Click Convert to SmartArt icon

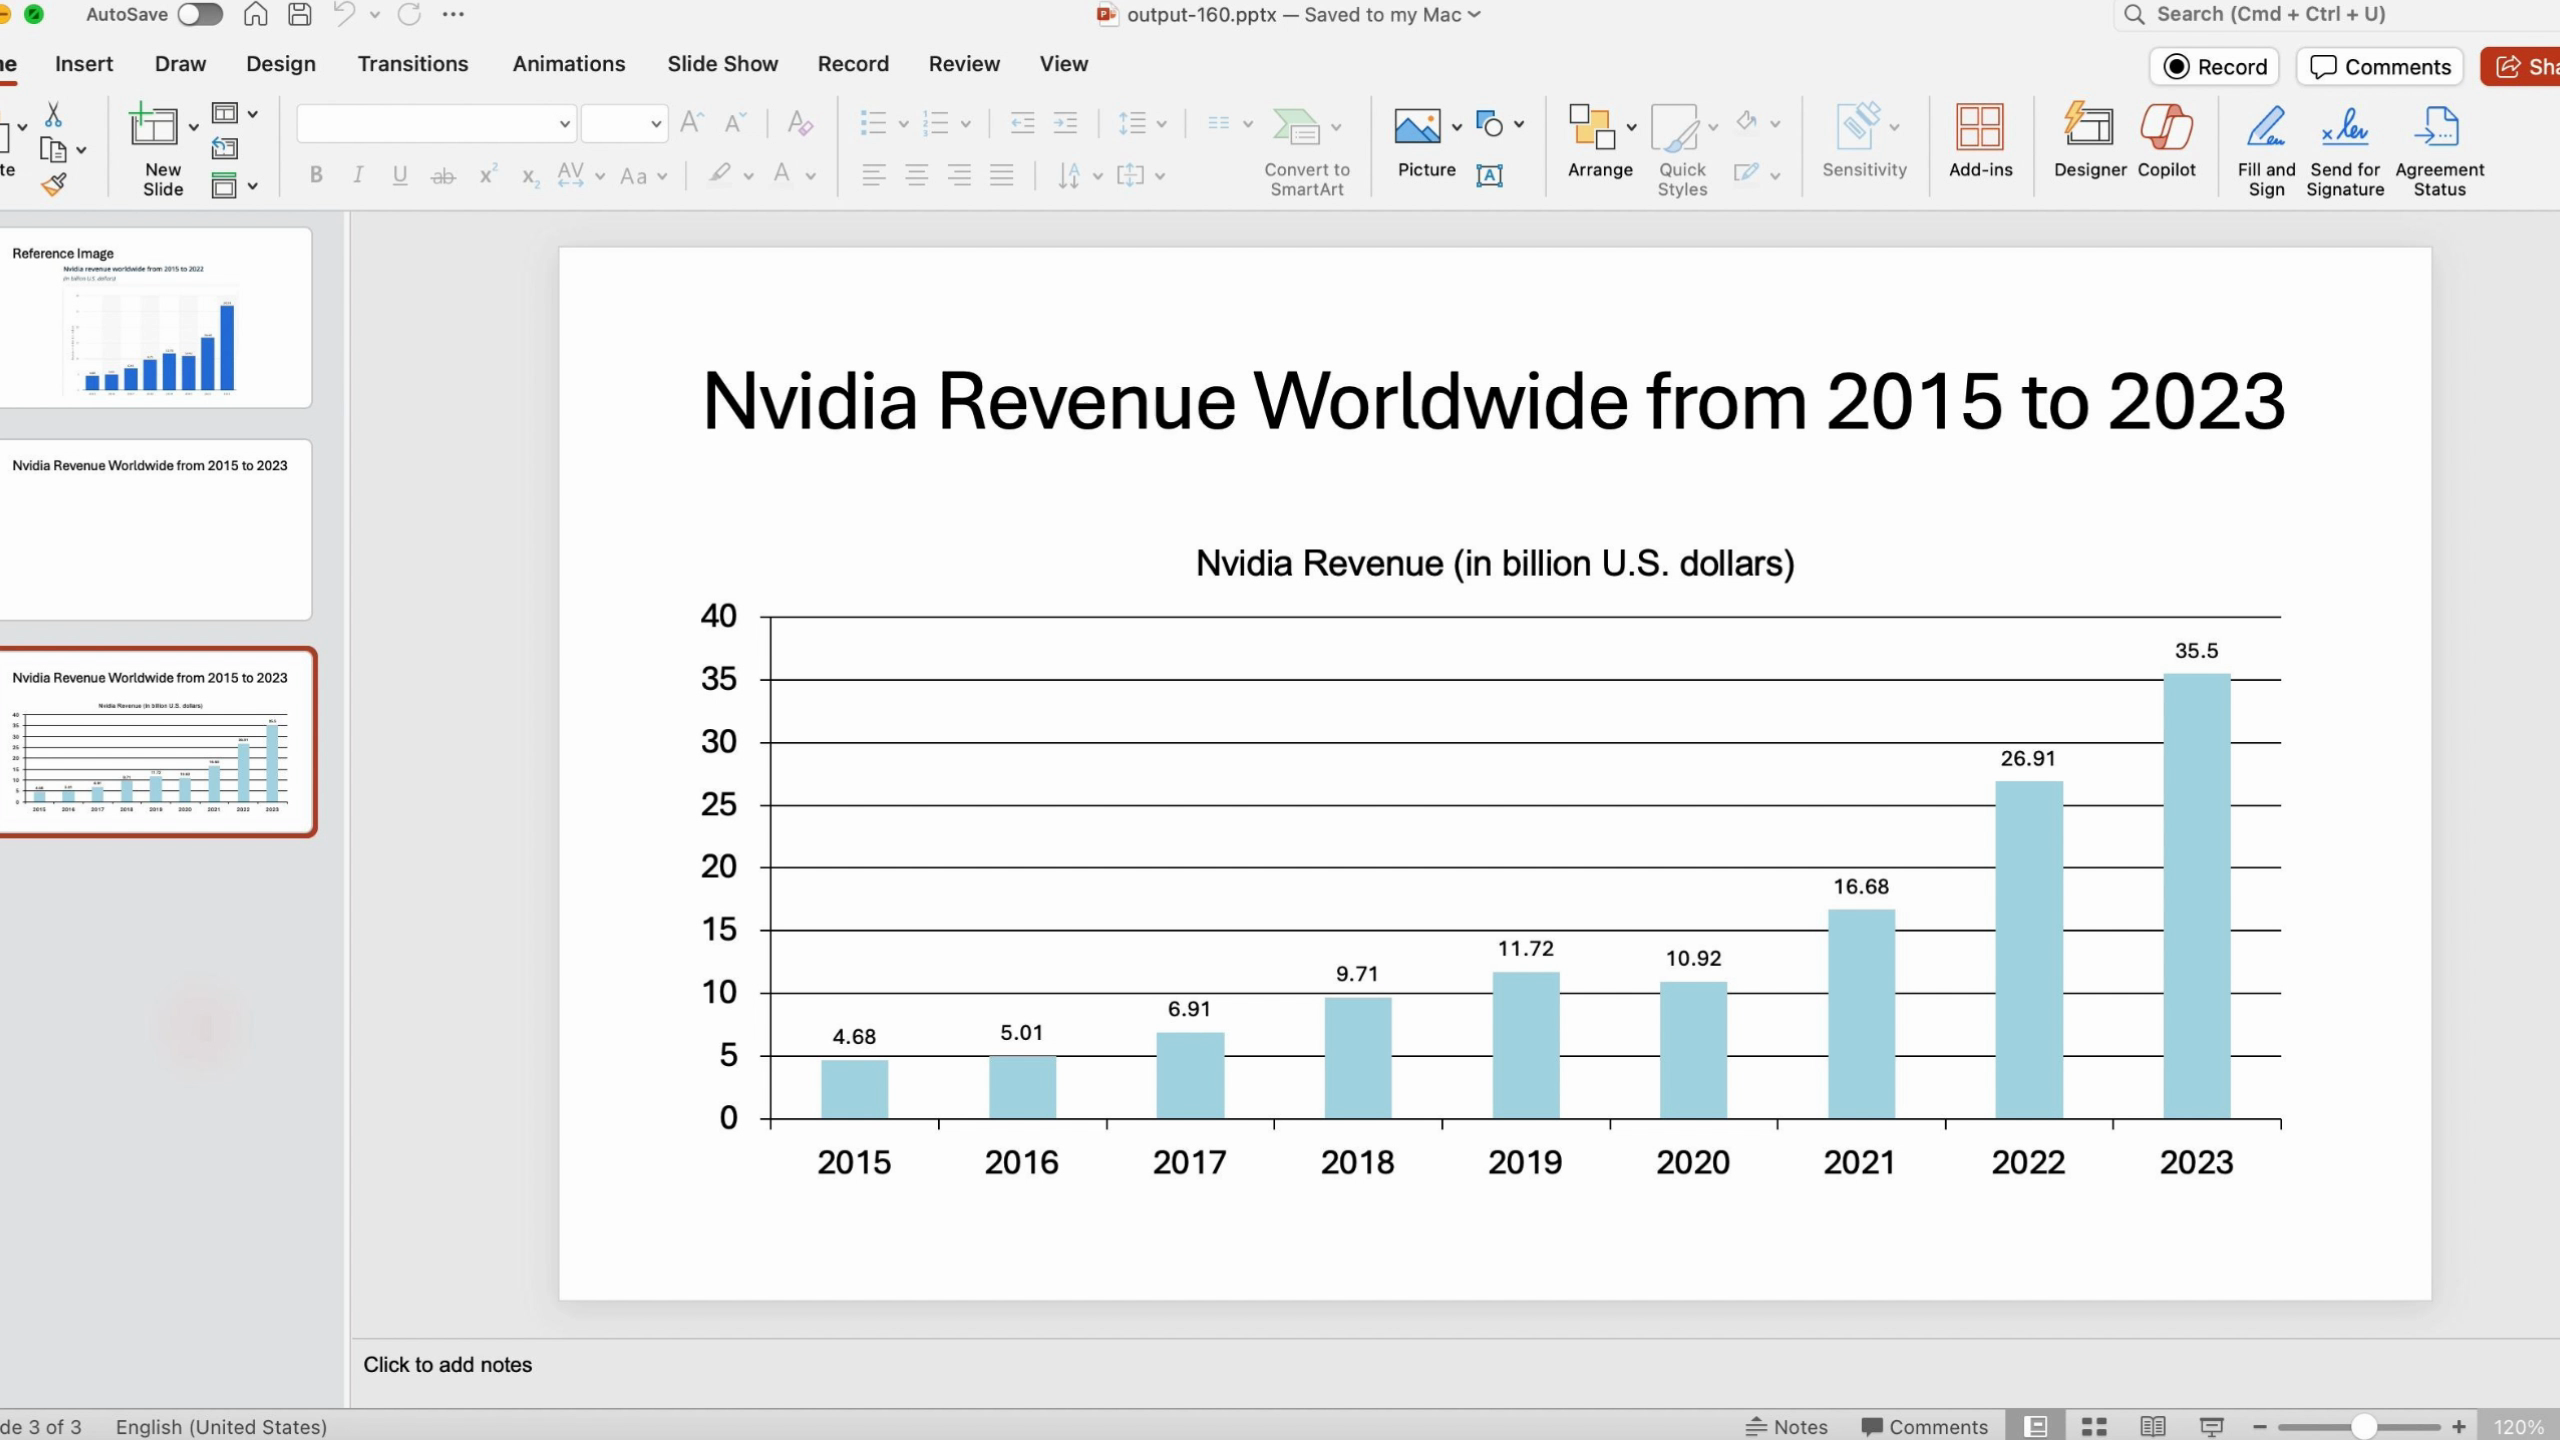click(1297, 128)
